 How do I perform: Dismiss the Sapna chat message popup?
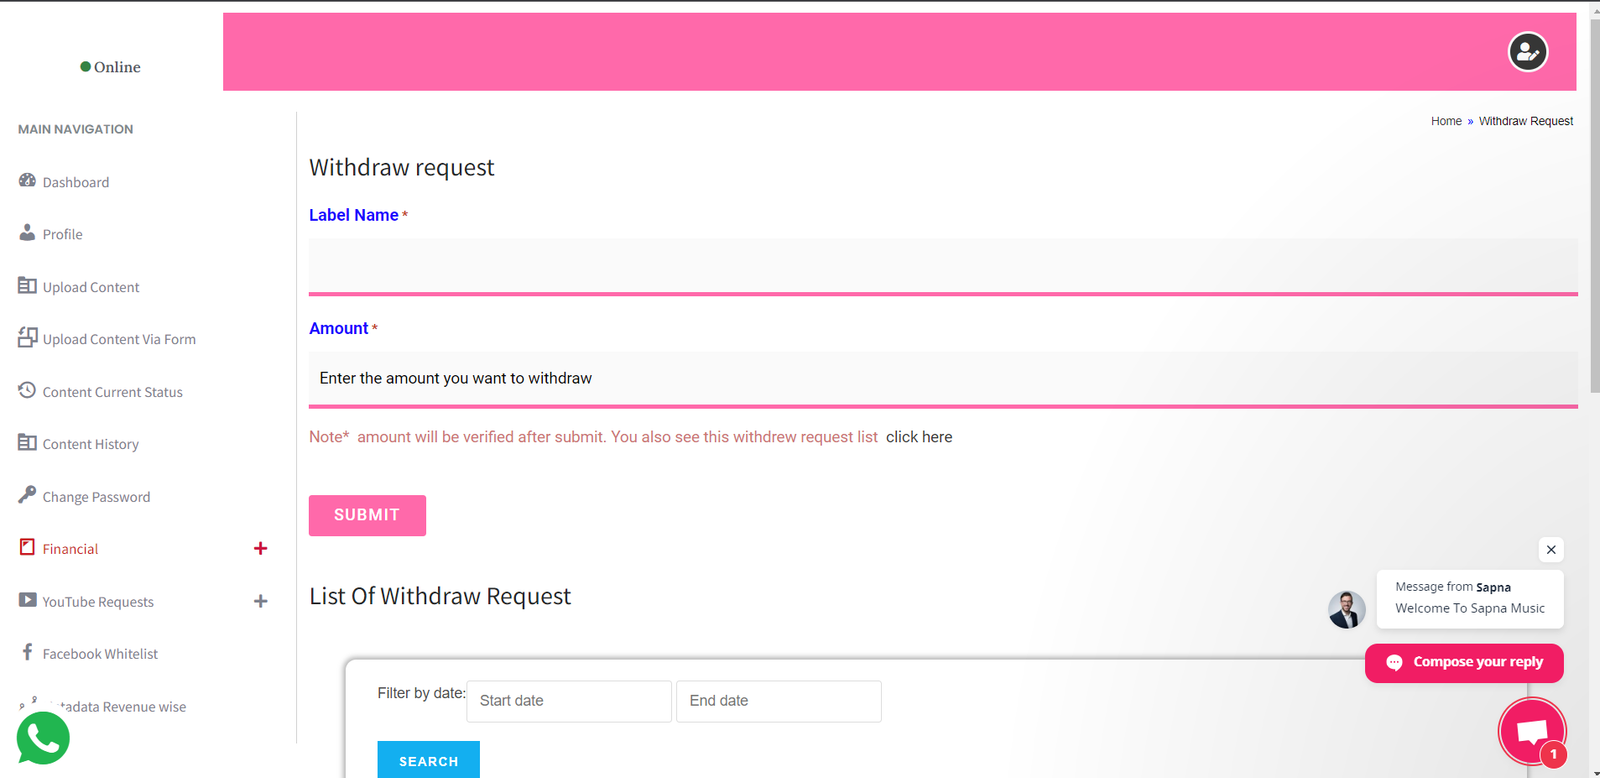1550,549
